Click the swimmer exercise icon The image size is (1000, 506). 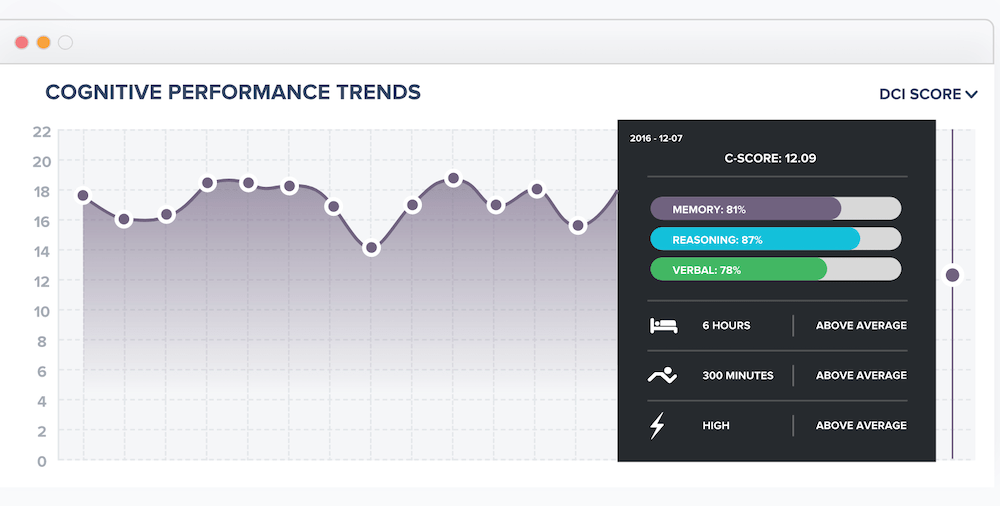(x=662, y=375)
